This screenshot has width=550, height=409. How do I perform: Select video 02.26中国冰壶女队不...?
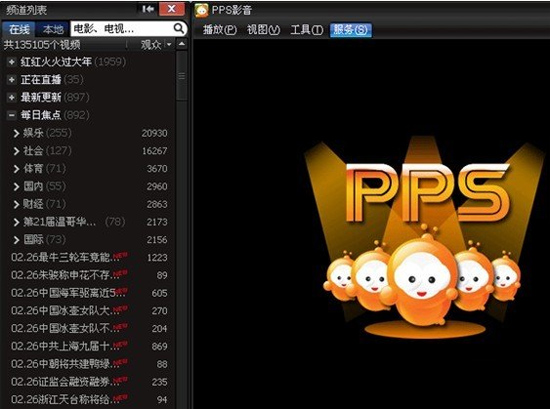pos(65,328)
